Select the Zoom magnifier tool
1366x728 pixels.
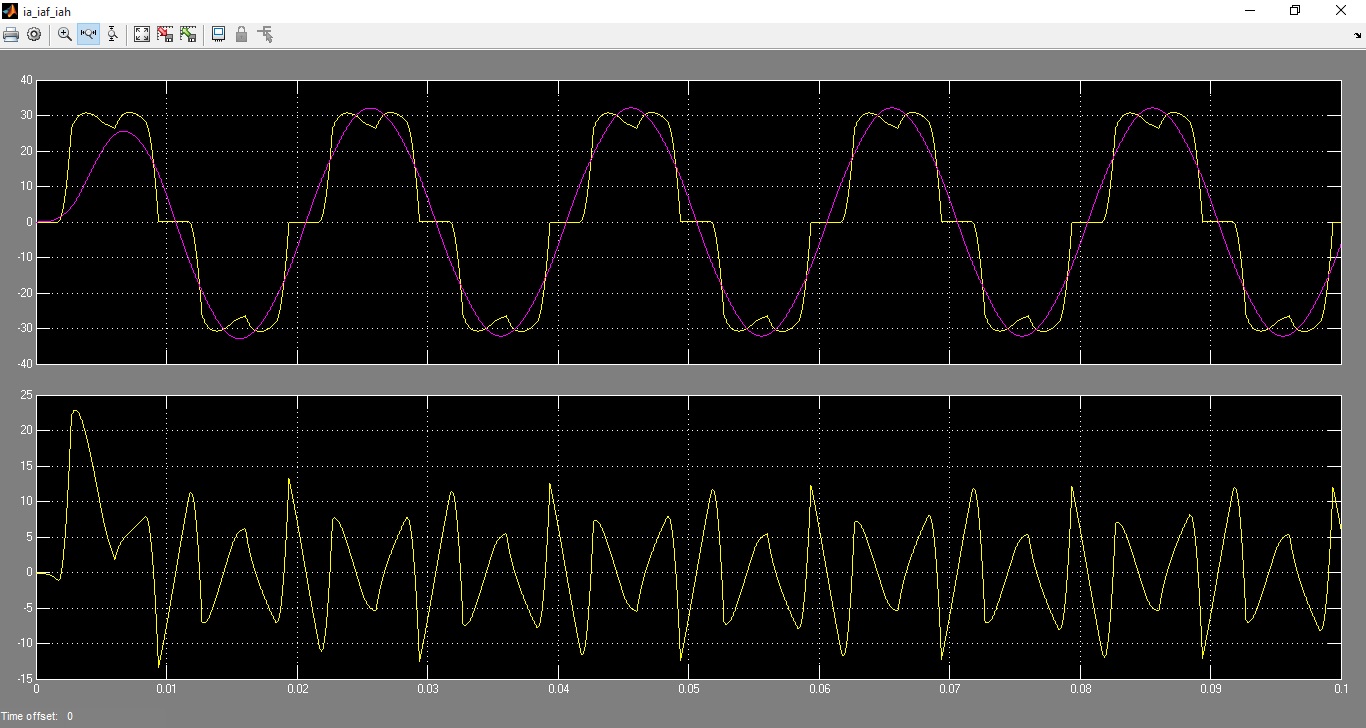pos(65,35)
